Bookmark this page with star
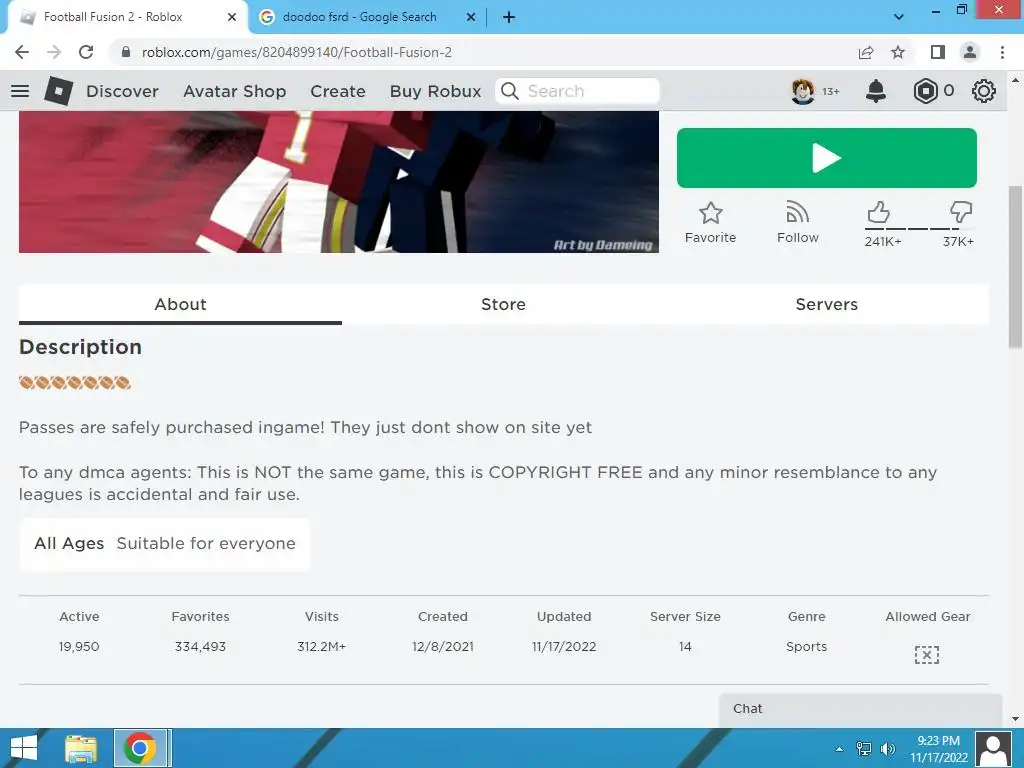 pyautogui.click(x=898, y=52)
